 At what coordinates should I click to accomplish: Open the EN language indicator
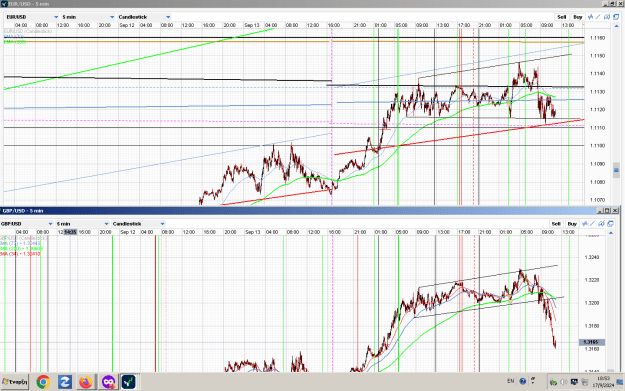tap(511, 381)
